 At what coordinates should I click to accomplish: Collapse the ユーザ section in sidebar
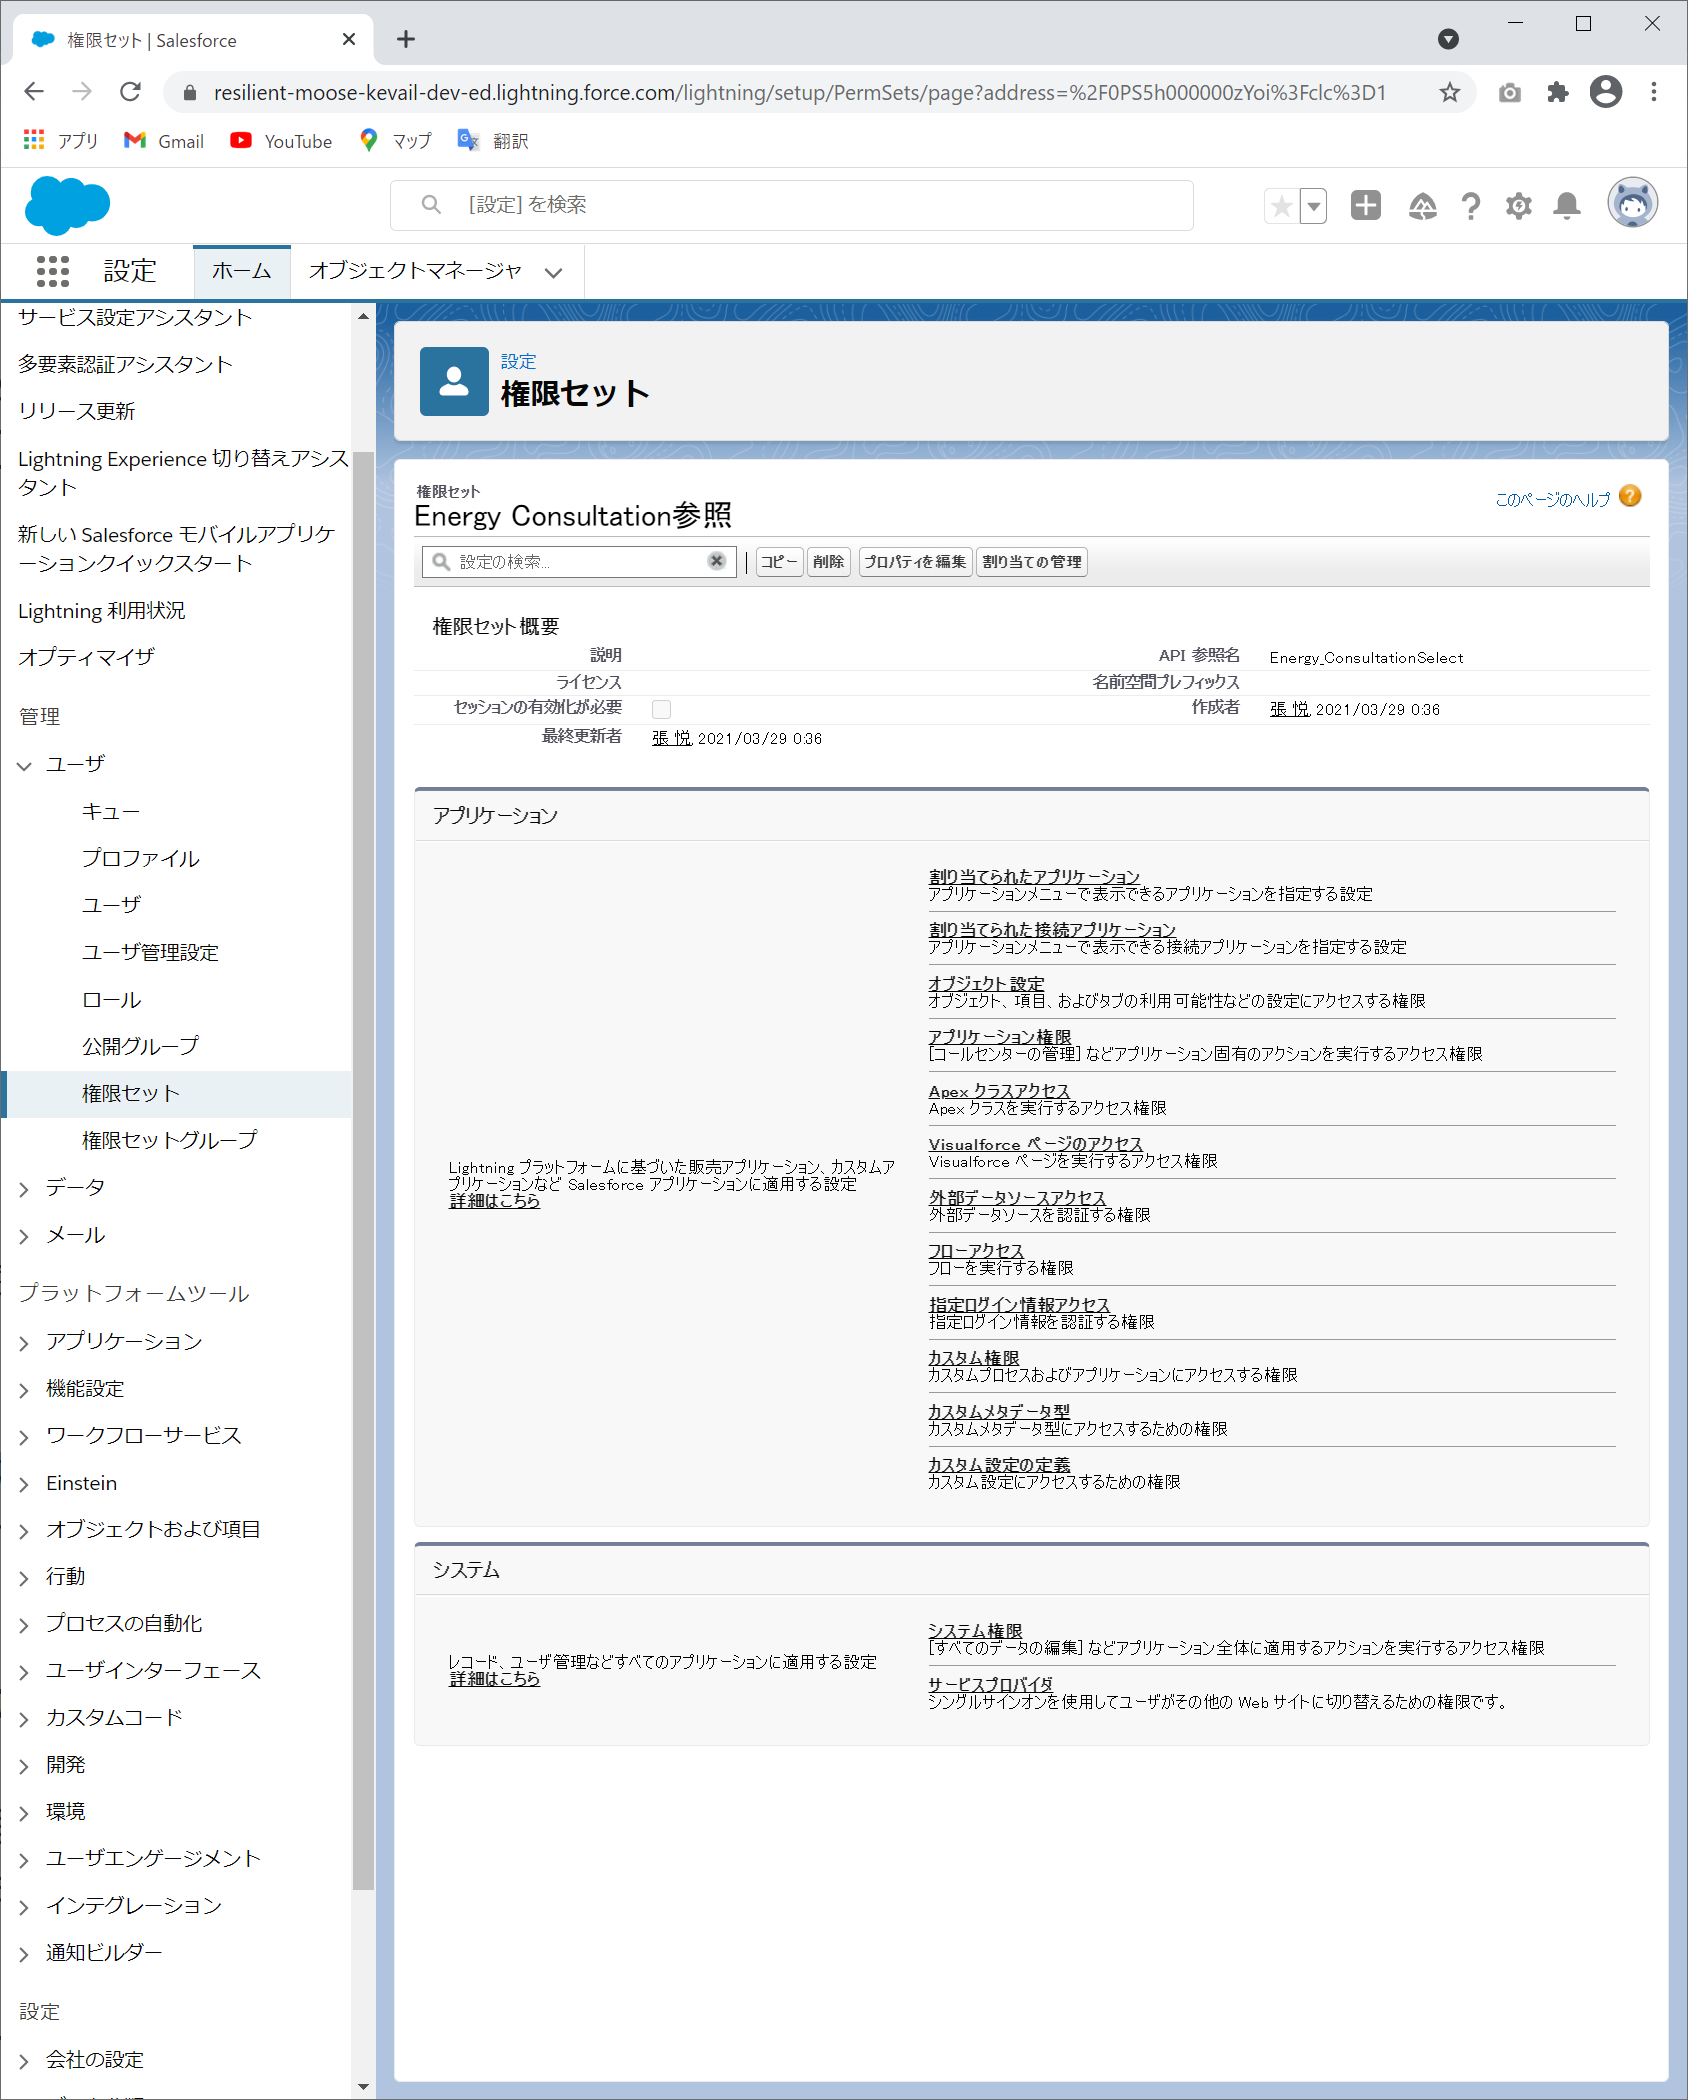point(25,765)
